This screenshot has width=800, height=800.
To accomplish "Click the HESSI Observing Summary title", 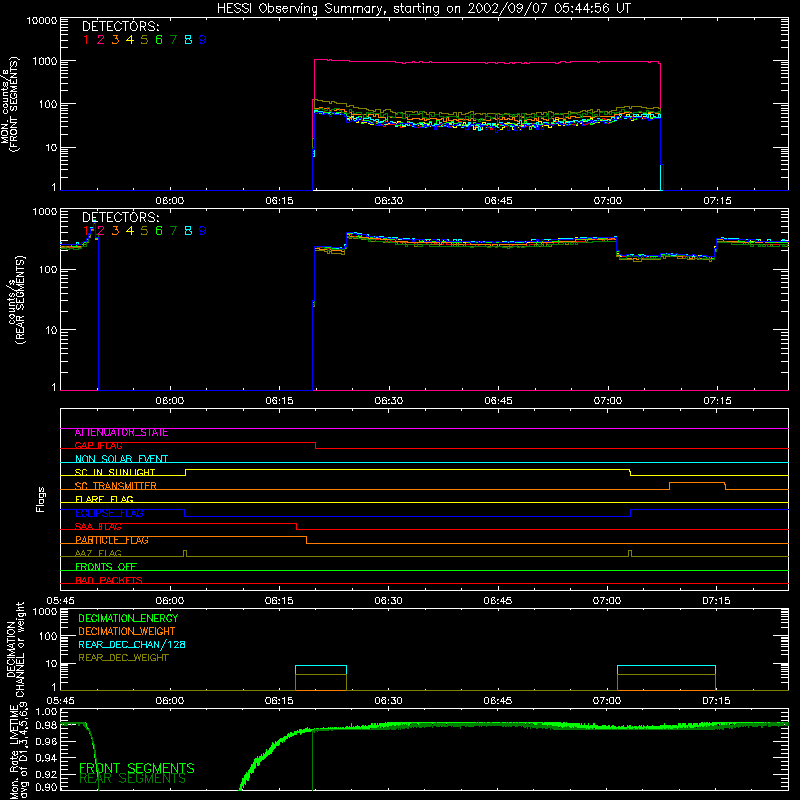I will tap(424, 8).
